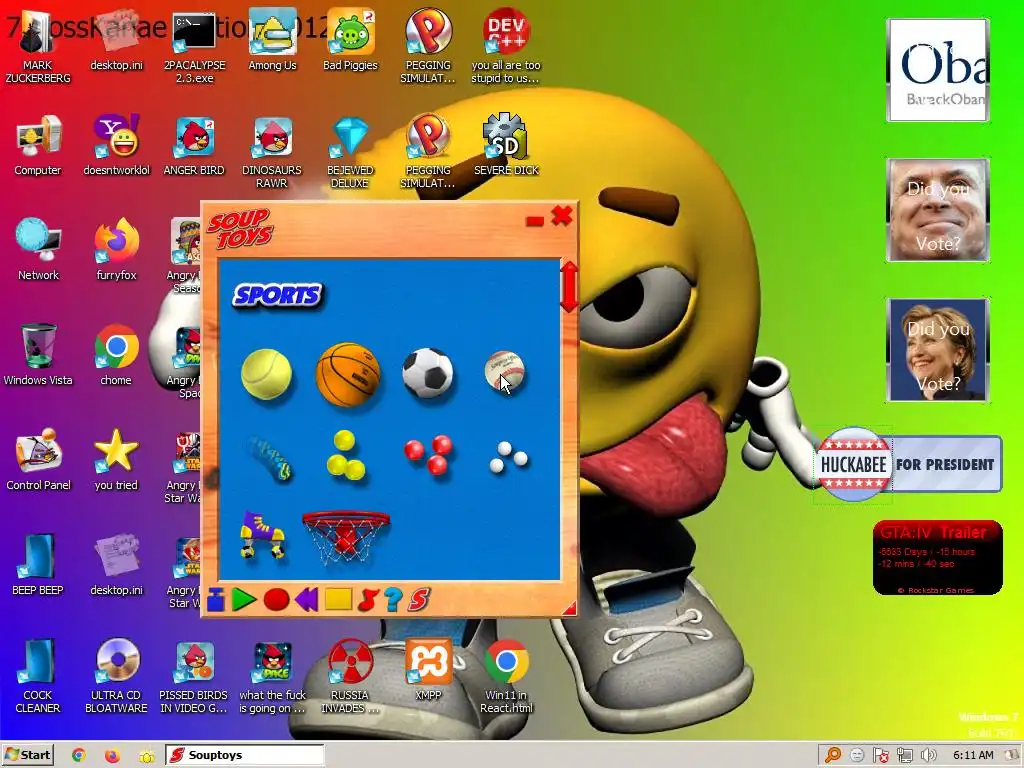The height and width of the screenshot is (768, 1024).
Task: Click the GTA:IV Trailer countdown gadget
Action: click(938, 558)
